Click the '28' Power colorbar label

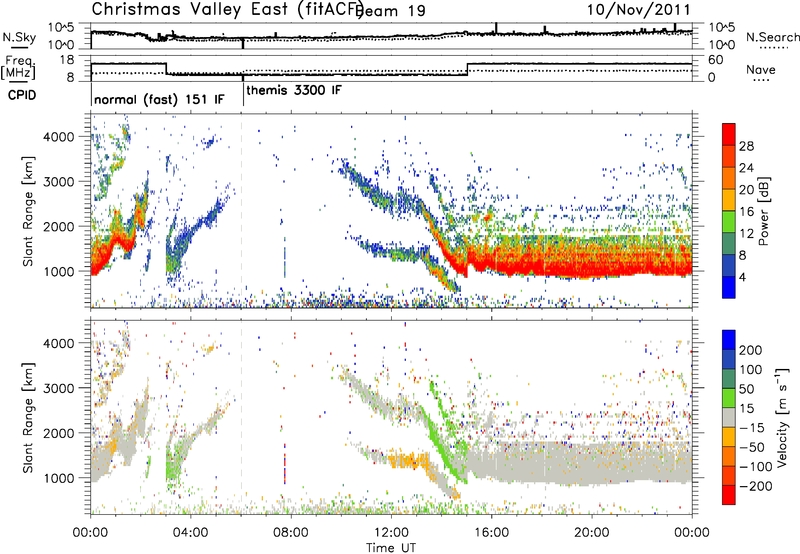746,146
